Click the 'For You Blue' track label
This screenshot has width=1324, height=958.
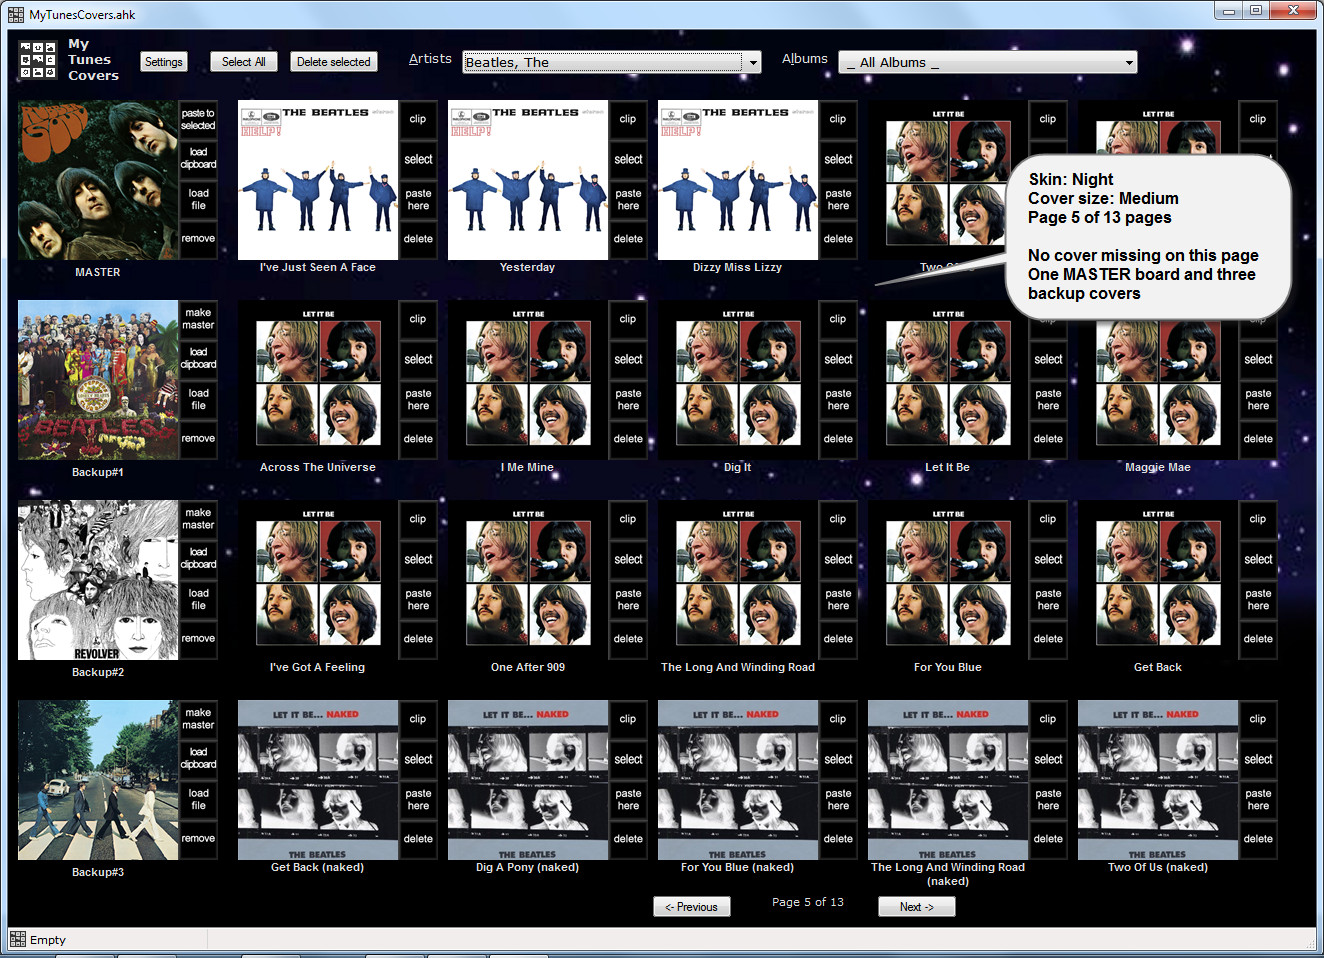[x=948, y=667]
